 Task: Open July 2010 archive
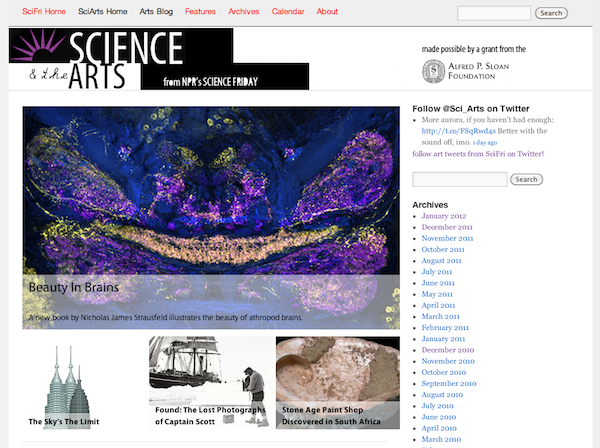click(x=437, y=406)
